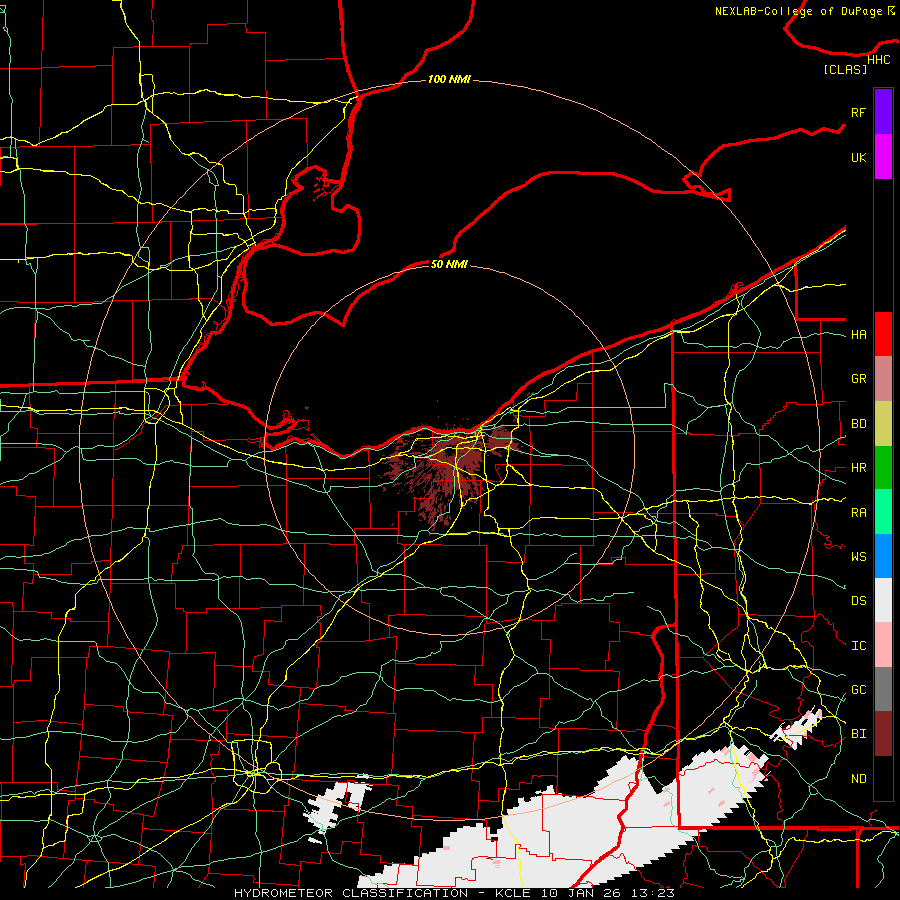
Task: Click the IC pink legend swatch
Action: 883,645
